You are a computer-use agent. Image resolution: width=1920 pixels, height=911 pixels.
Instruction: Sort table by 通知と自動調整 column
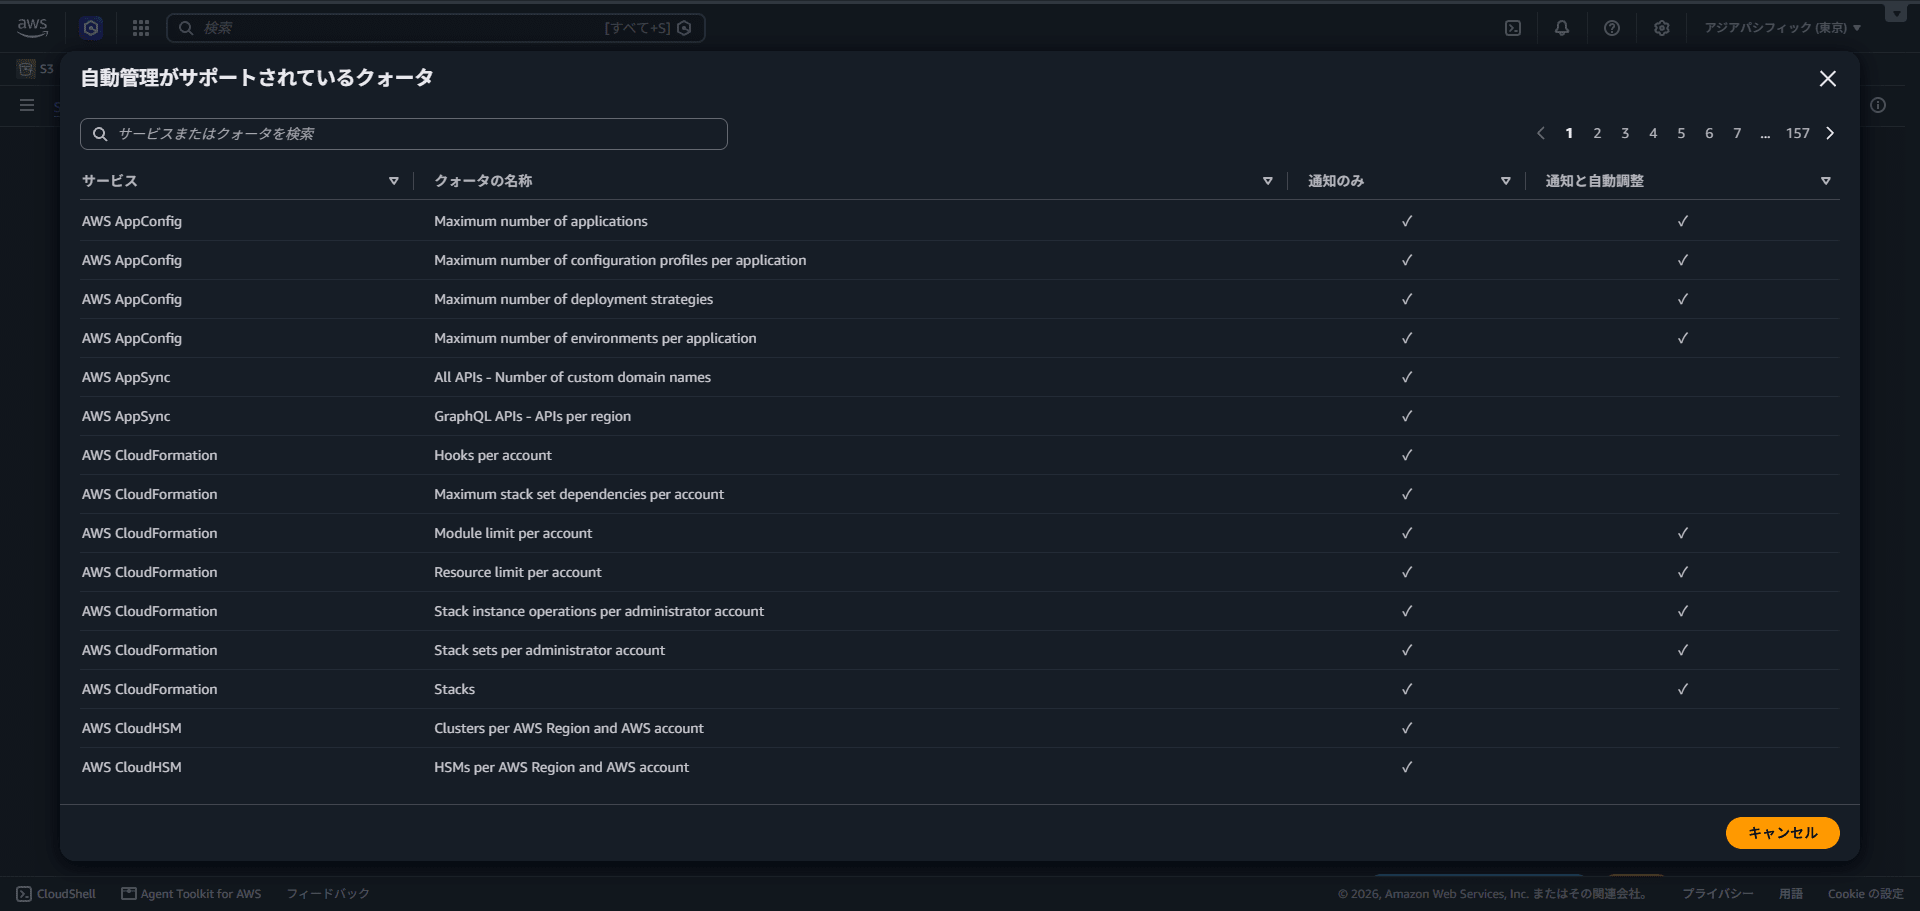click(x=1826, y=181)
